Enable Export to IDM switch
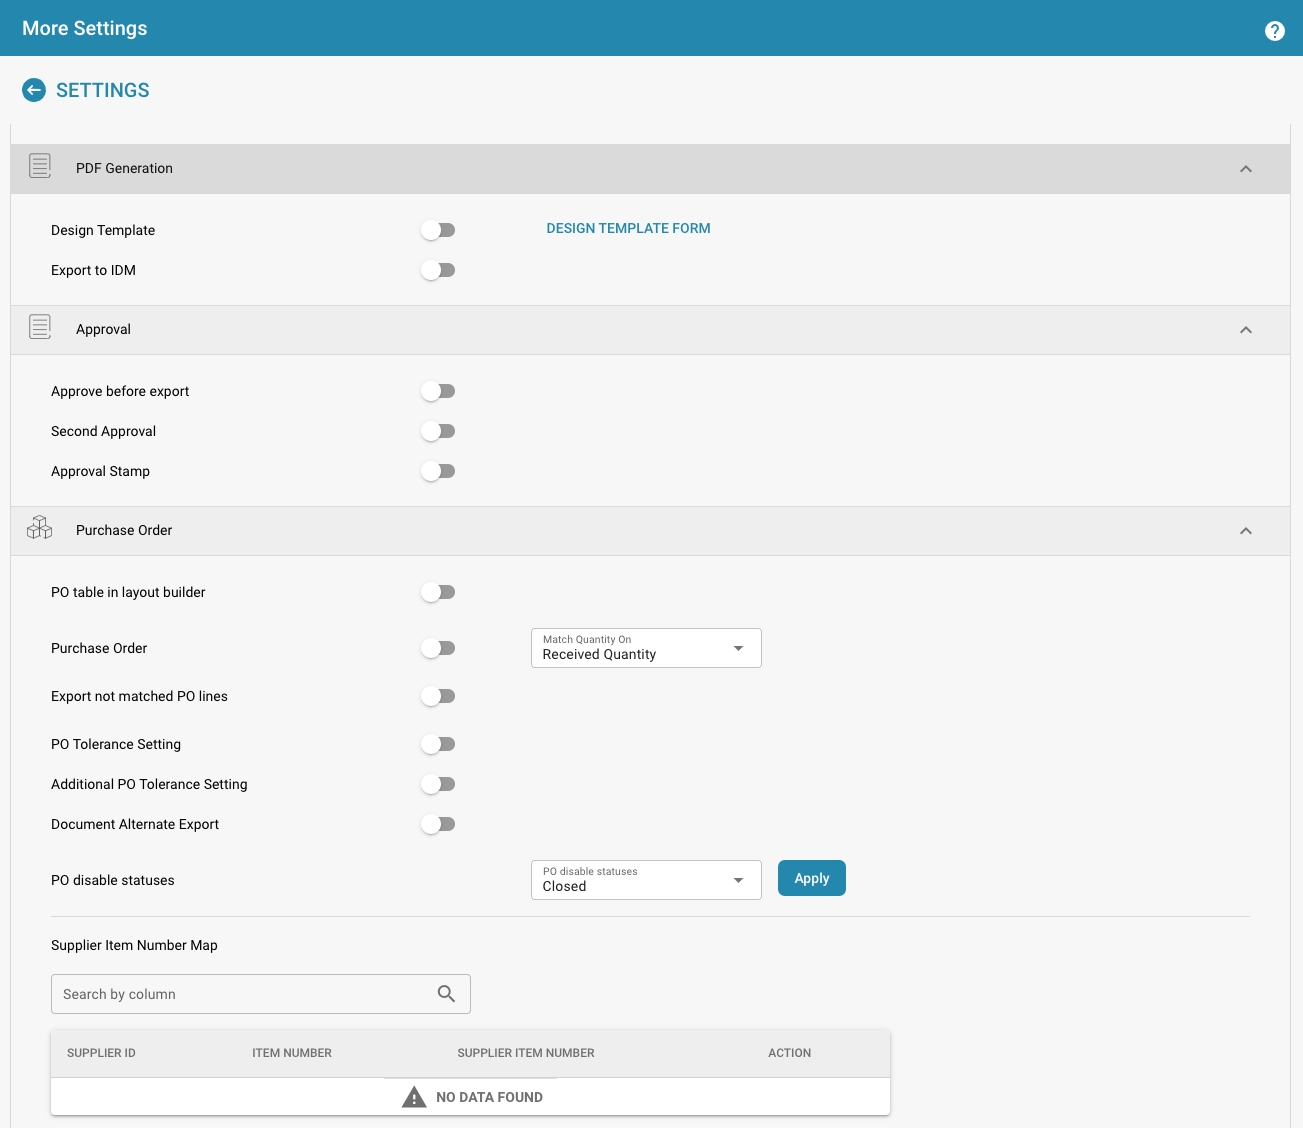Viewport: 1303px width, 1128px height. 438,271
